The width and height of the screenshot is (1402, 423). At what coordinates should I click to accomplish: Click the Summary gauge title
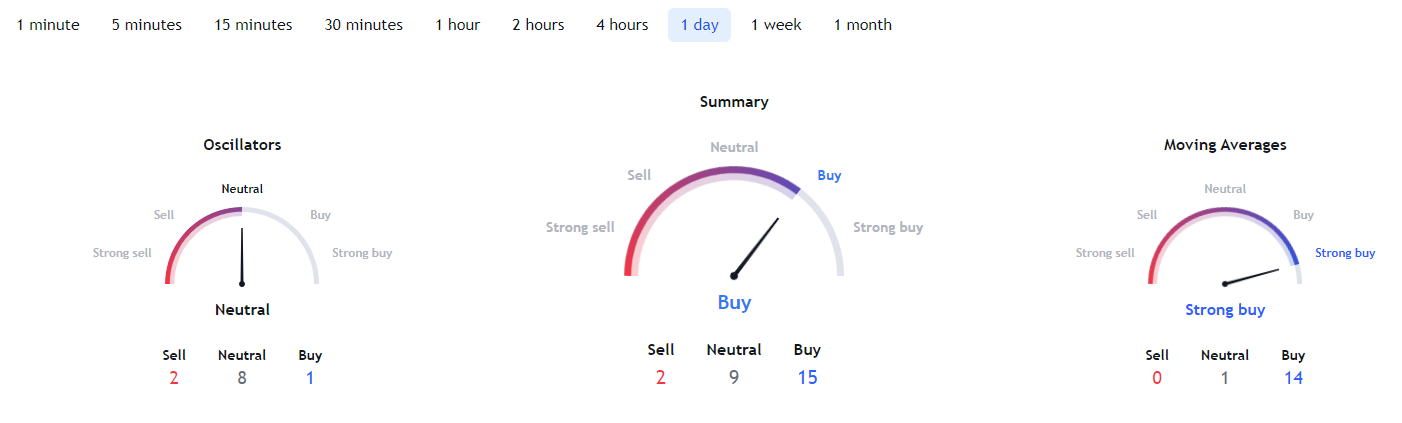734,102
